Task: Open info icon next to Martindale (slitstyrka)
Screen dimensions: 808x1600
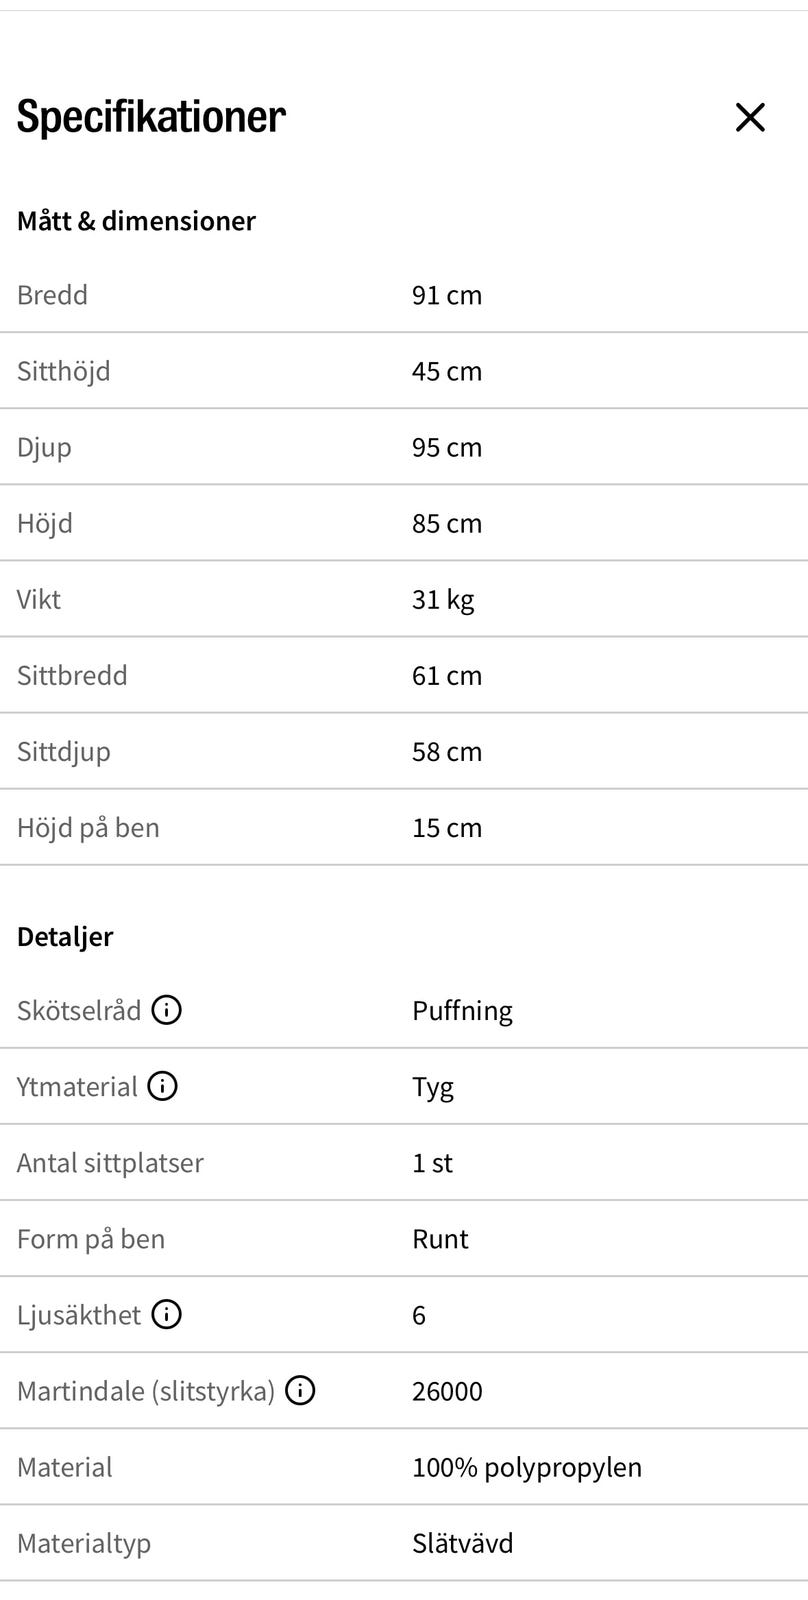Action: (300, 1390)
